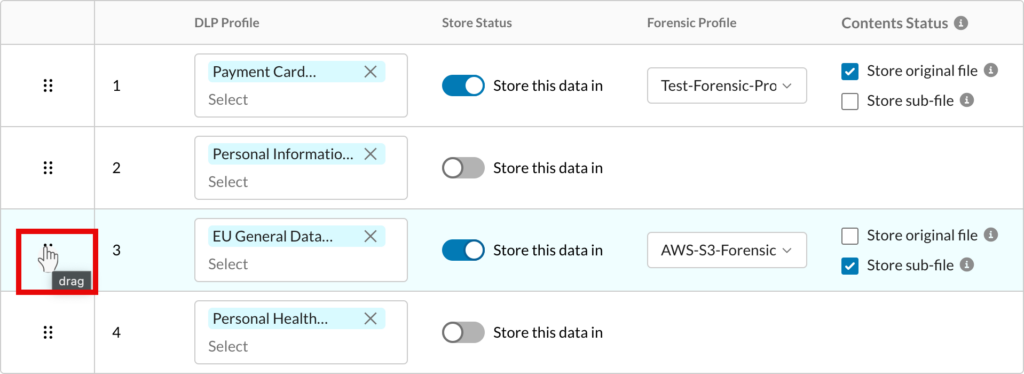Enable Store this data toggle in row 2
1024x374 pixels.
click(463, 168)
